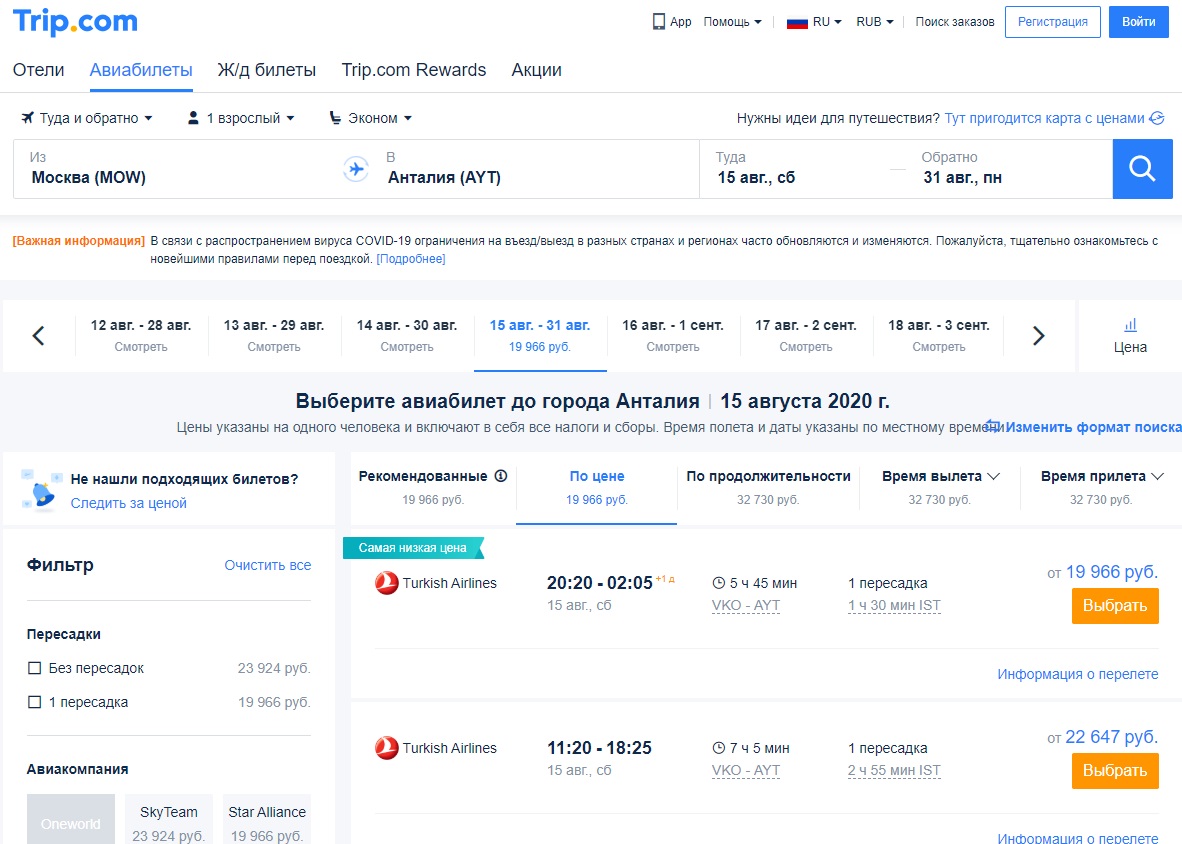This screenshot has width=1182, height=844.
Task: Click the price map globe icon
Action: pos(1157,118)
